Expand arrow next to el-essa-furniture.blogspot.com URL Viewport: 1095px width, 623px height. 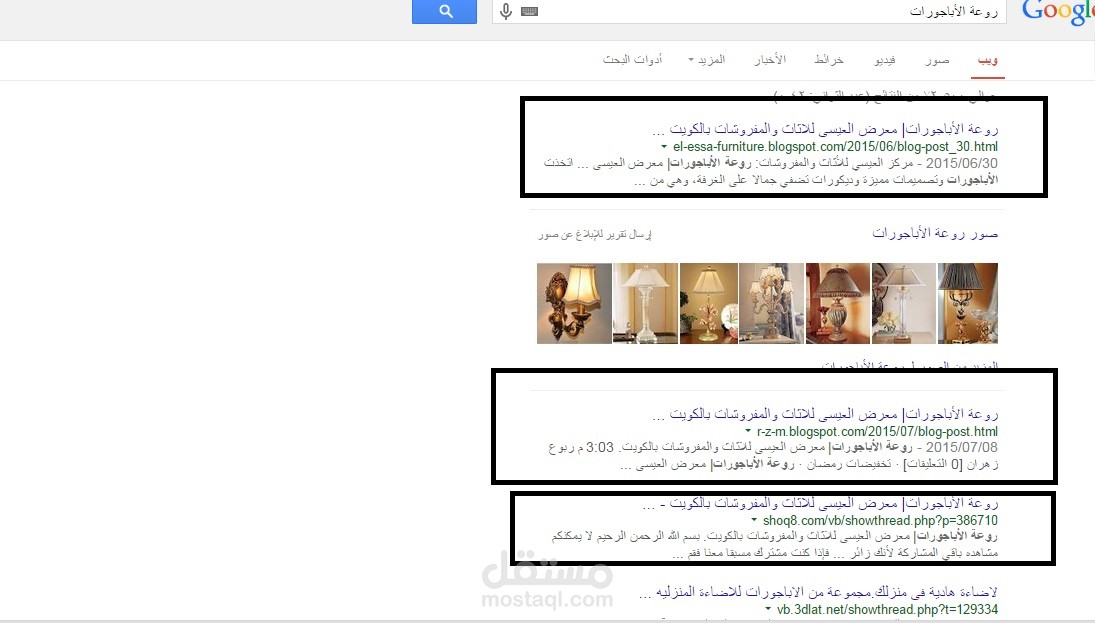(x=664, y=147)
